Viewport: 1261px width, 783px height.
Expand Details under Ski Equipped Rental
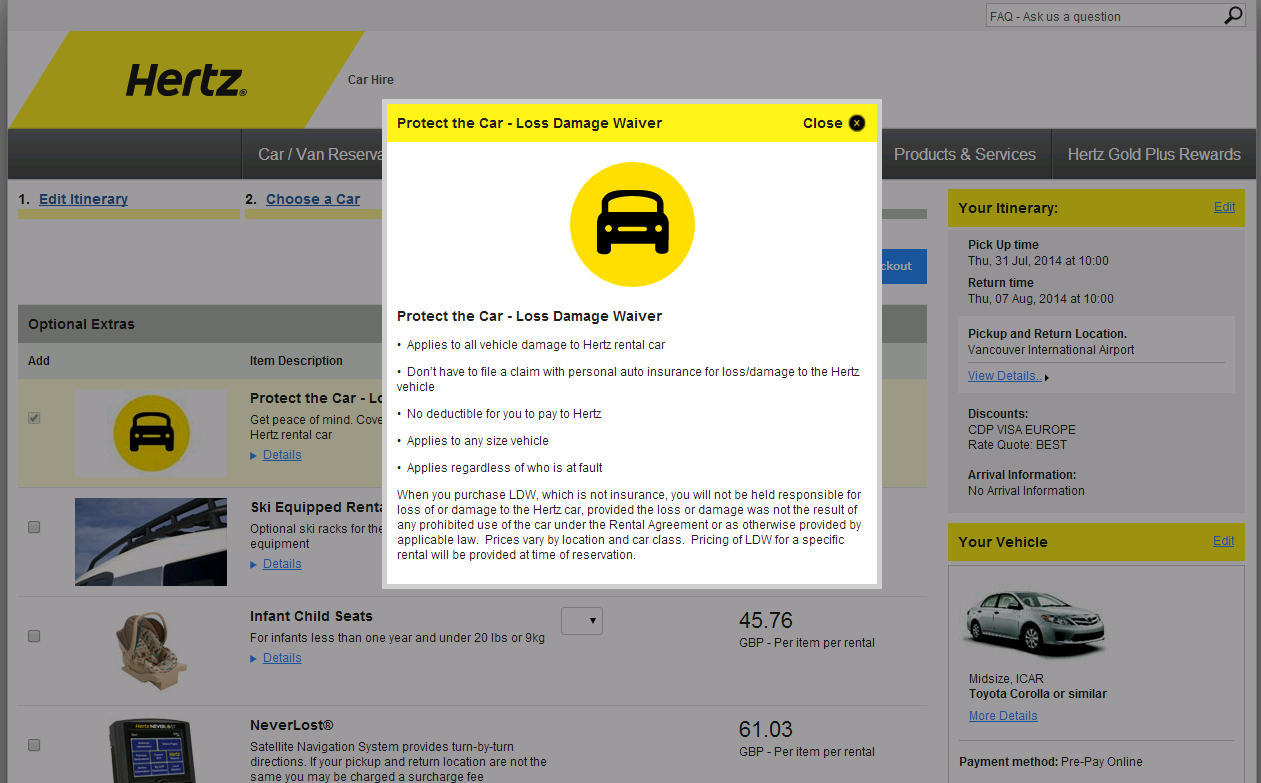pos(282,564)
